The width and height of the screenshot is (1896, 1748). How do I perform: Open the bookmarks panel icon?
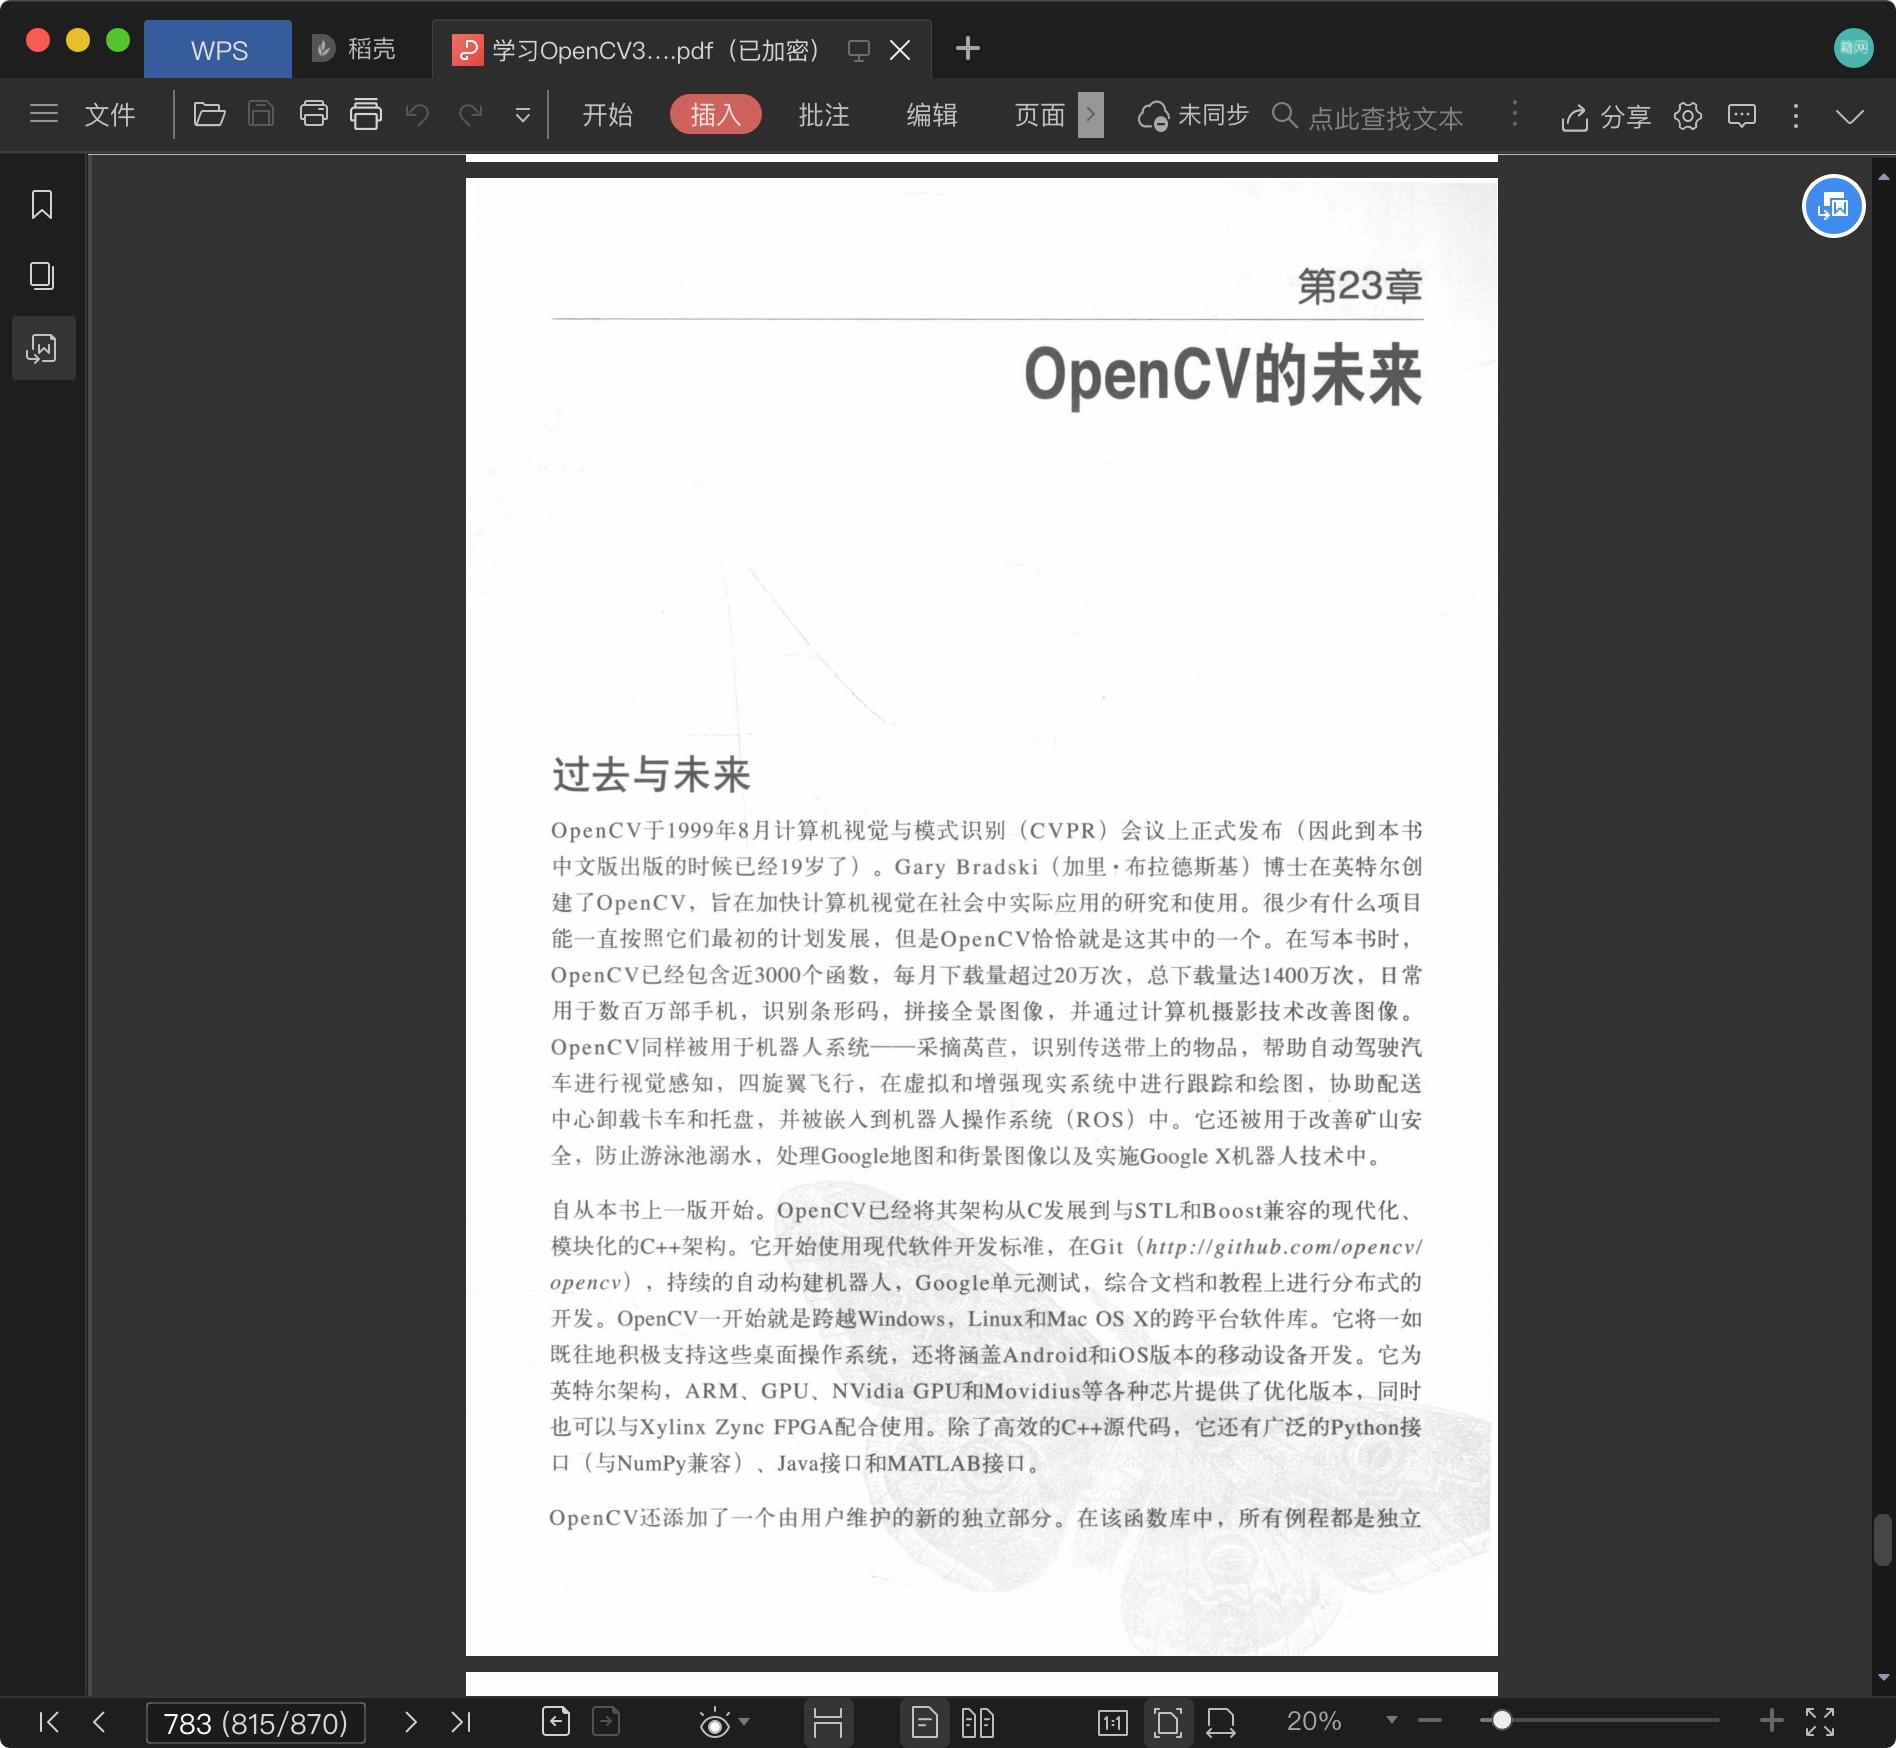point(42,205)
